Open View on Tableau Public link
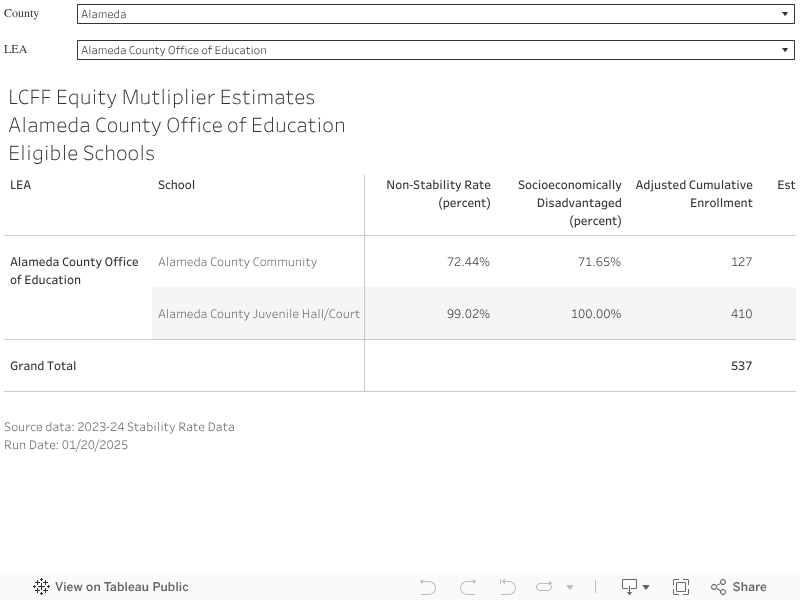This screenshot has height=600, width=800. (121, 587)
